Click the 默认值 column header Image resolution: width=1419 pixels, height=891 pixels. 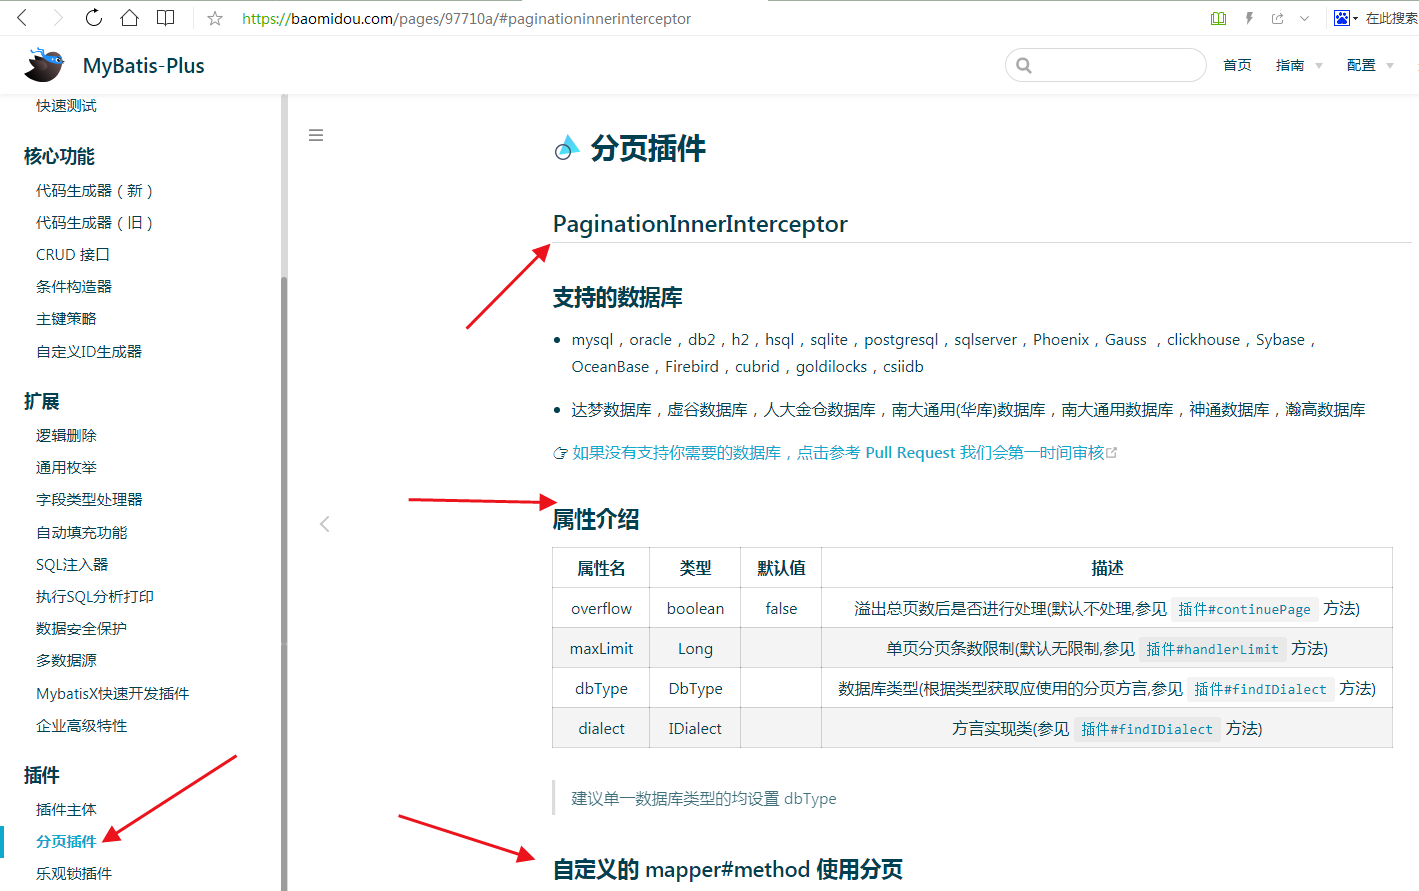pyautogui.click(x=781, y=568)
